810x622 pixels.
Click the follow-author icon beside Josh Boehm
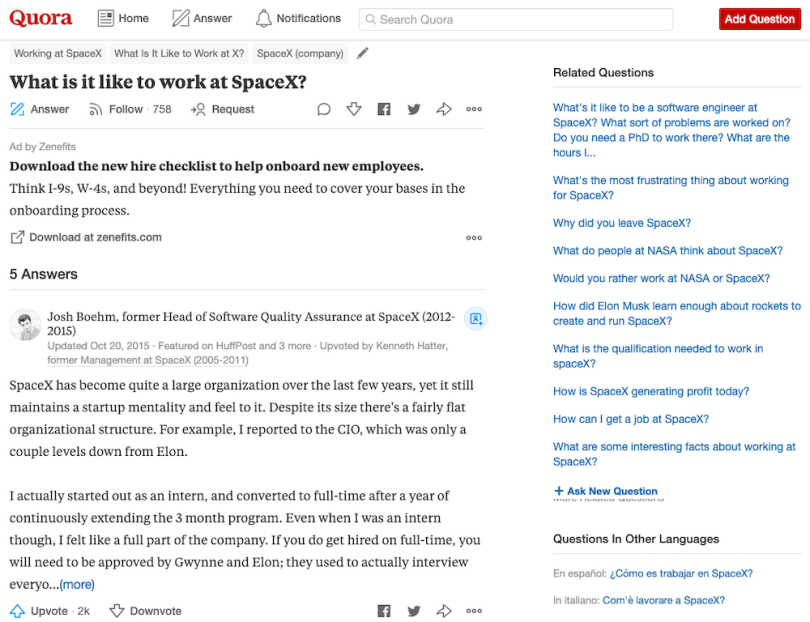coord(475,318)
